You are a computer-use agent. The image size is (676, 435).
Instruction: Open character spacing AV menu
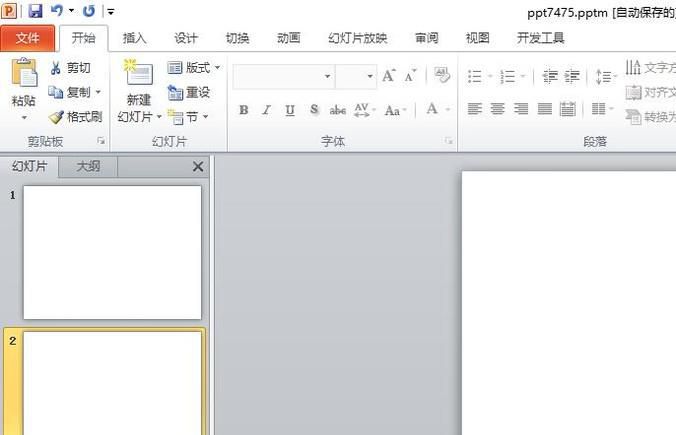(x=364, y=110)
